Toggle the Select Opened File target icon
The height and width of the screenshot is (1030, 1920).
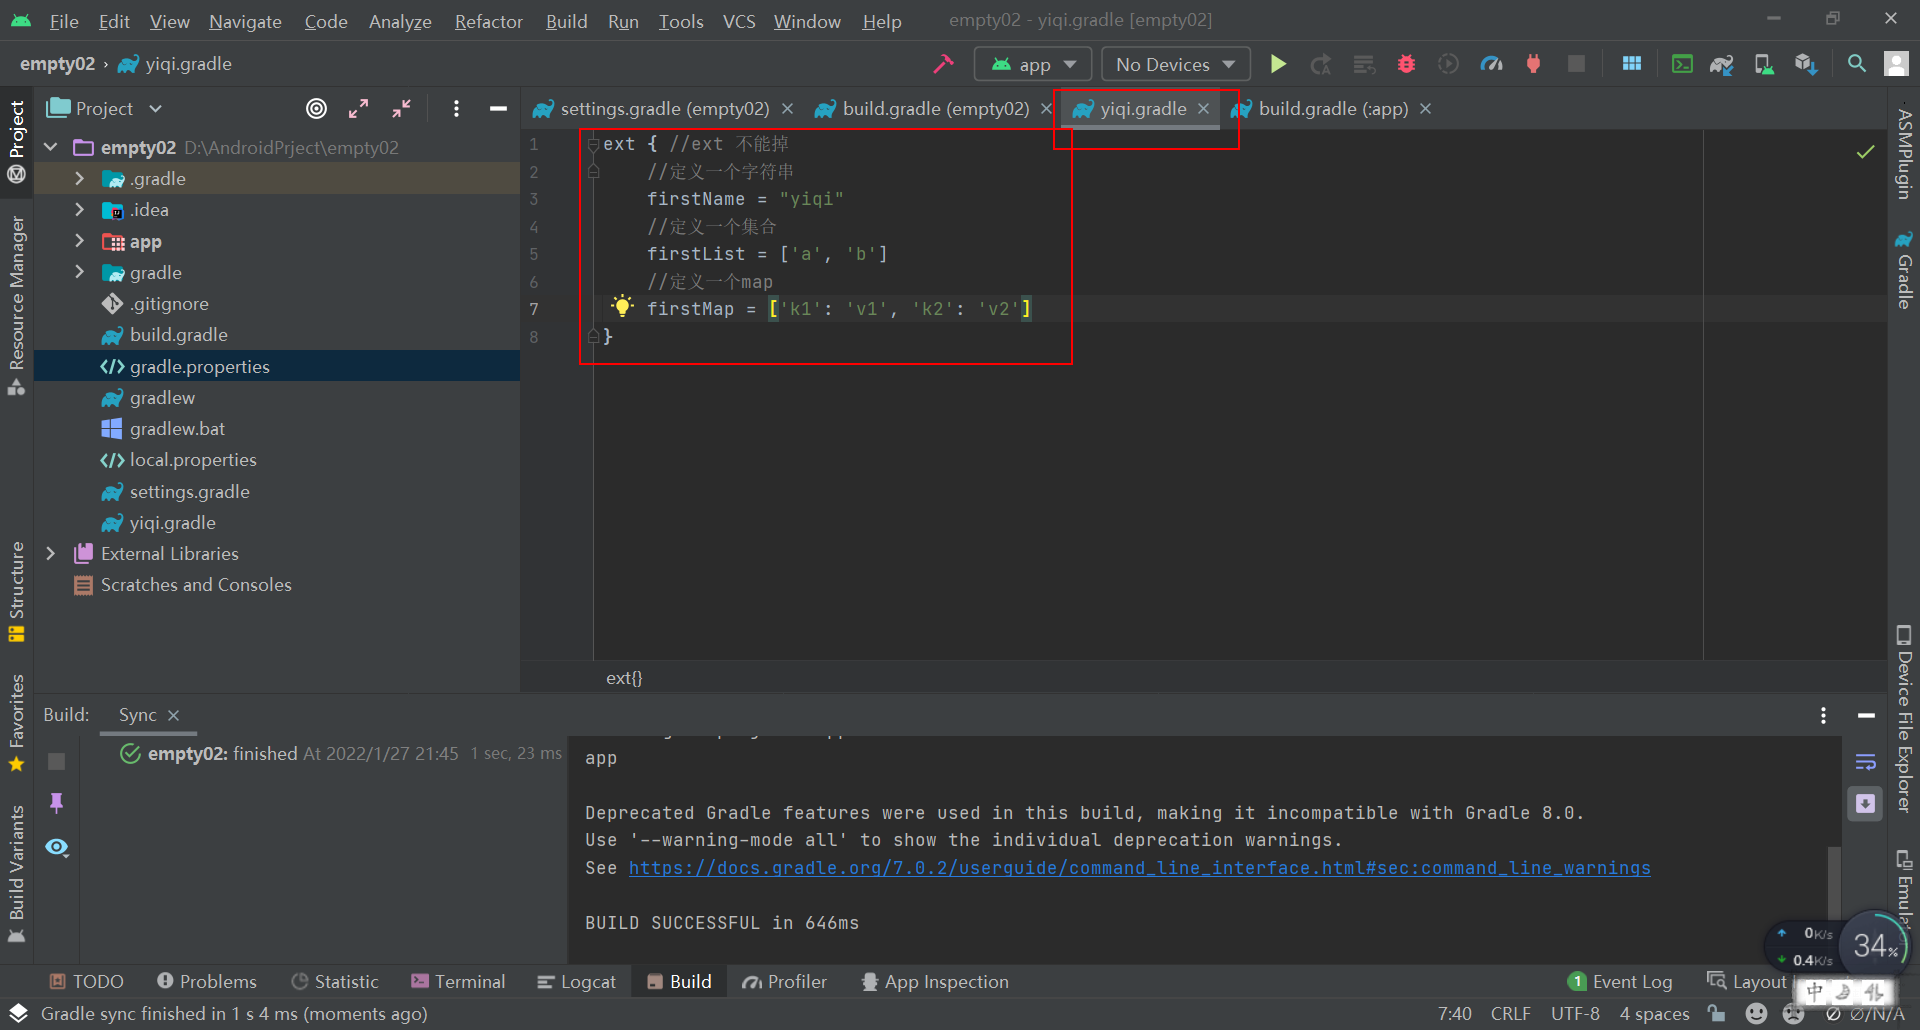point(317,108)
